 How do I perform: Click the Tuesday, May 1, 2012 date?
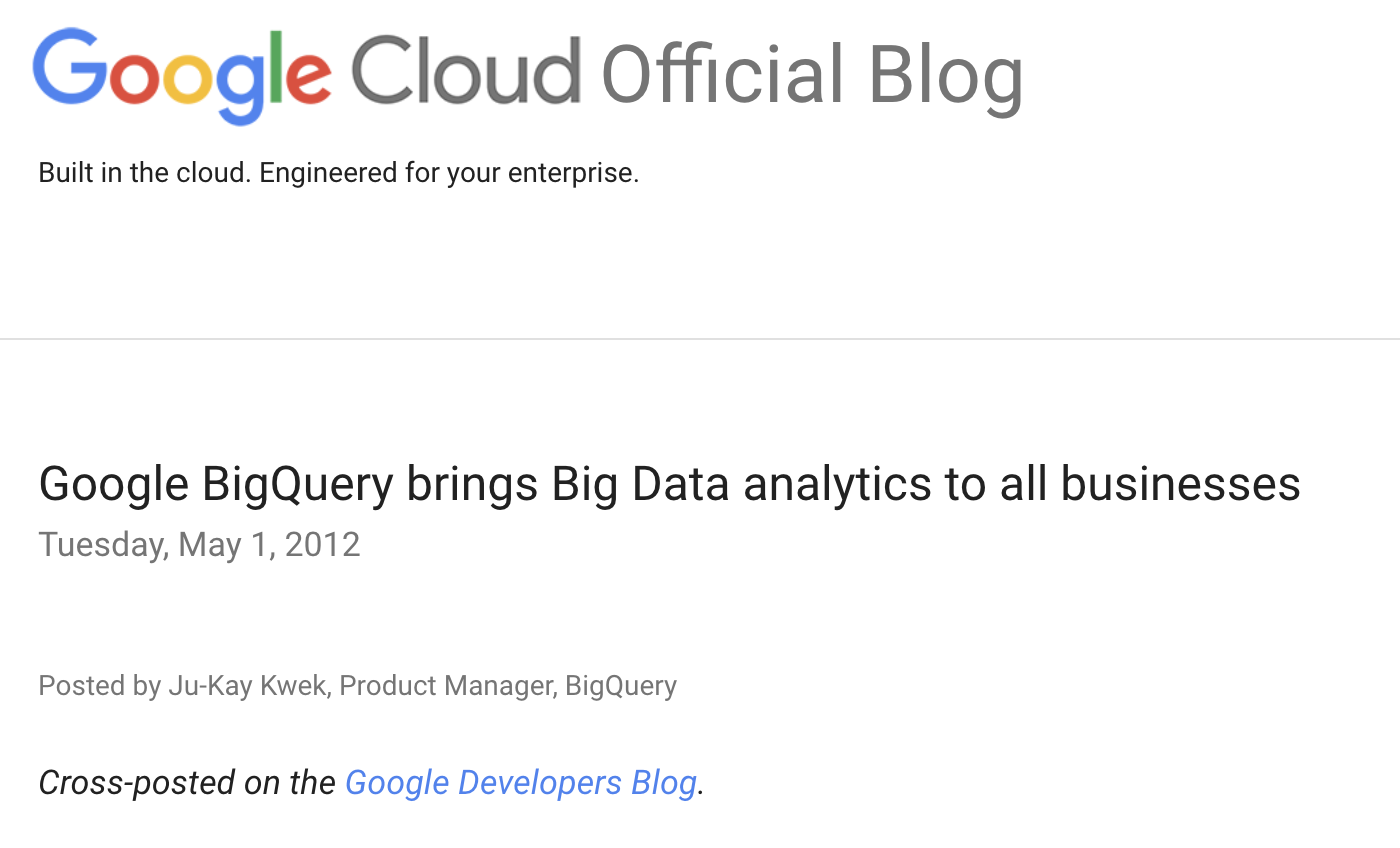click(x=199, y=545)
